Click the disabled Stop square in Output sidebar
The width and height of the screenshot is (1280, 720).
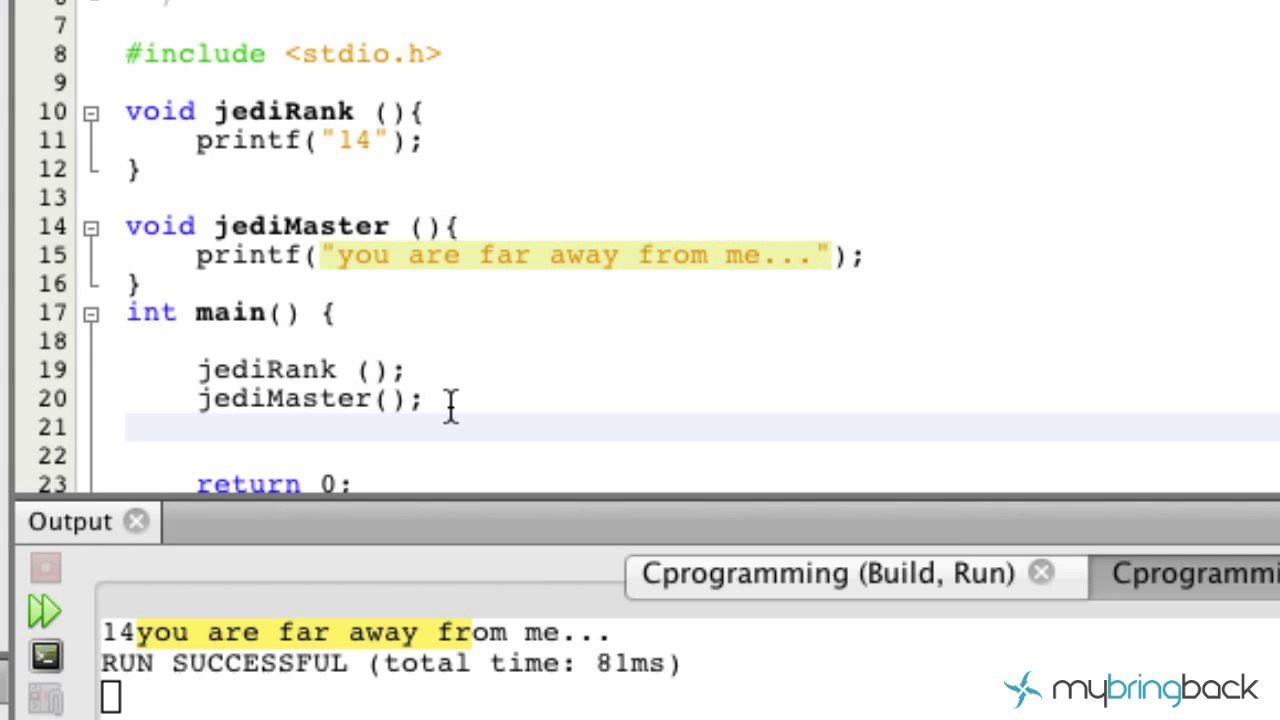tap(45, 568)
